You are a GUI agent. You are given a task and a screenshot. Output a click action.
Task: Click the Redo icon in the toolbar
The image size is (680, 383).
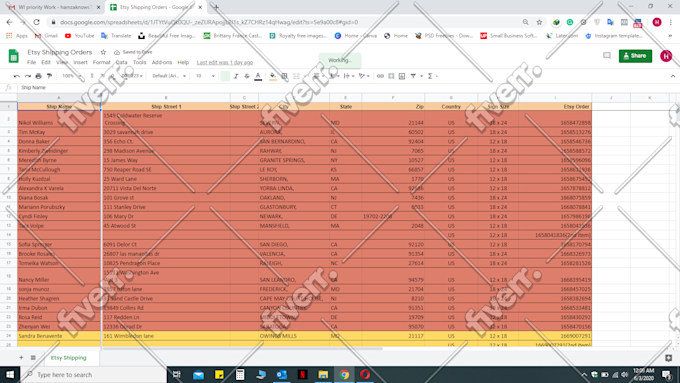click(x=28, y=76)
